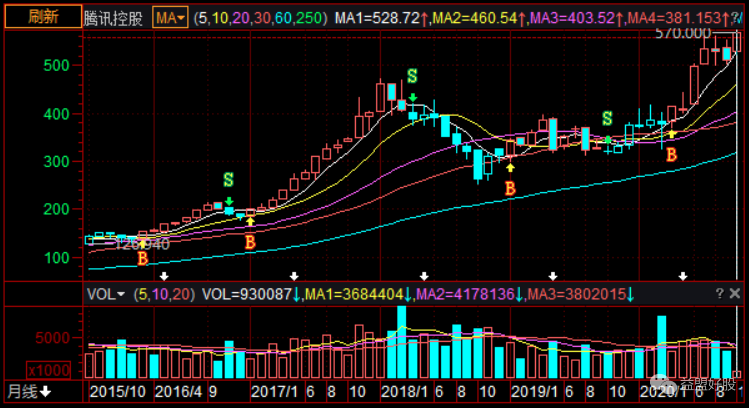Open help question mark in volume panel
This screenshot has width=749, height=408.
[719, 294]
